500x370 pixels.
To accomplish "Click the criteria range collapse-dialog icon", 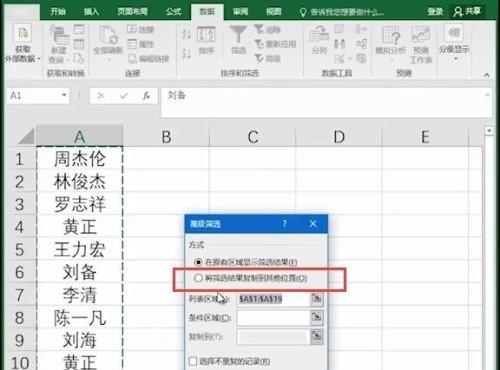I will tap(317, 317).
